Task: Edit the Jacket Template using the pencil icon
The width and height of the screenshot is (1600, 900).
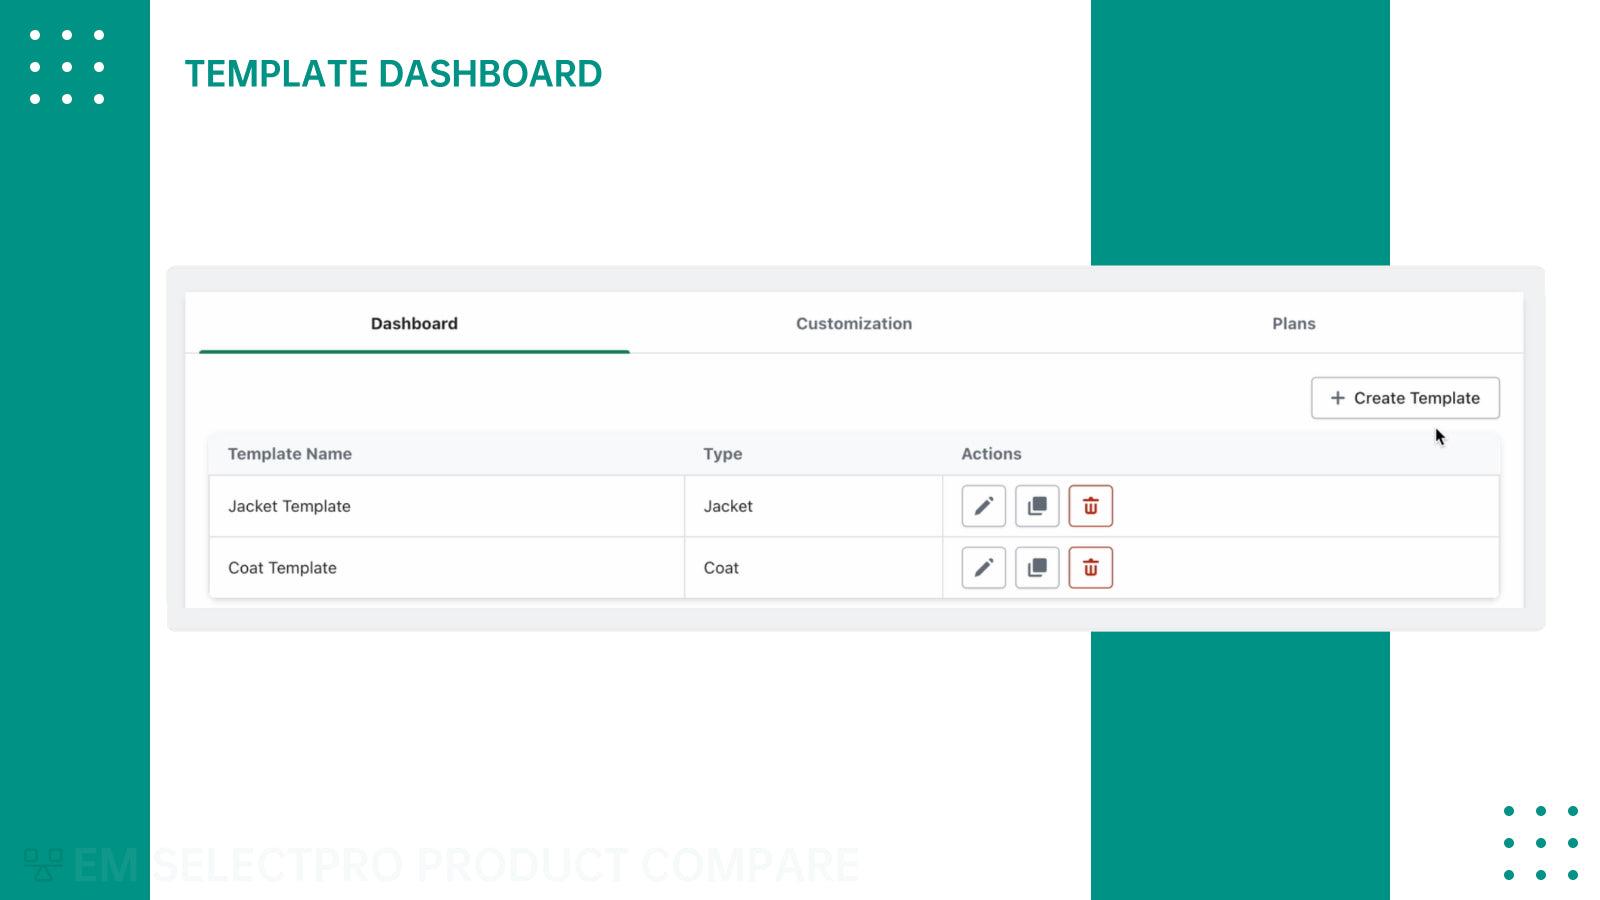Action: click(x=982, y=506)
